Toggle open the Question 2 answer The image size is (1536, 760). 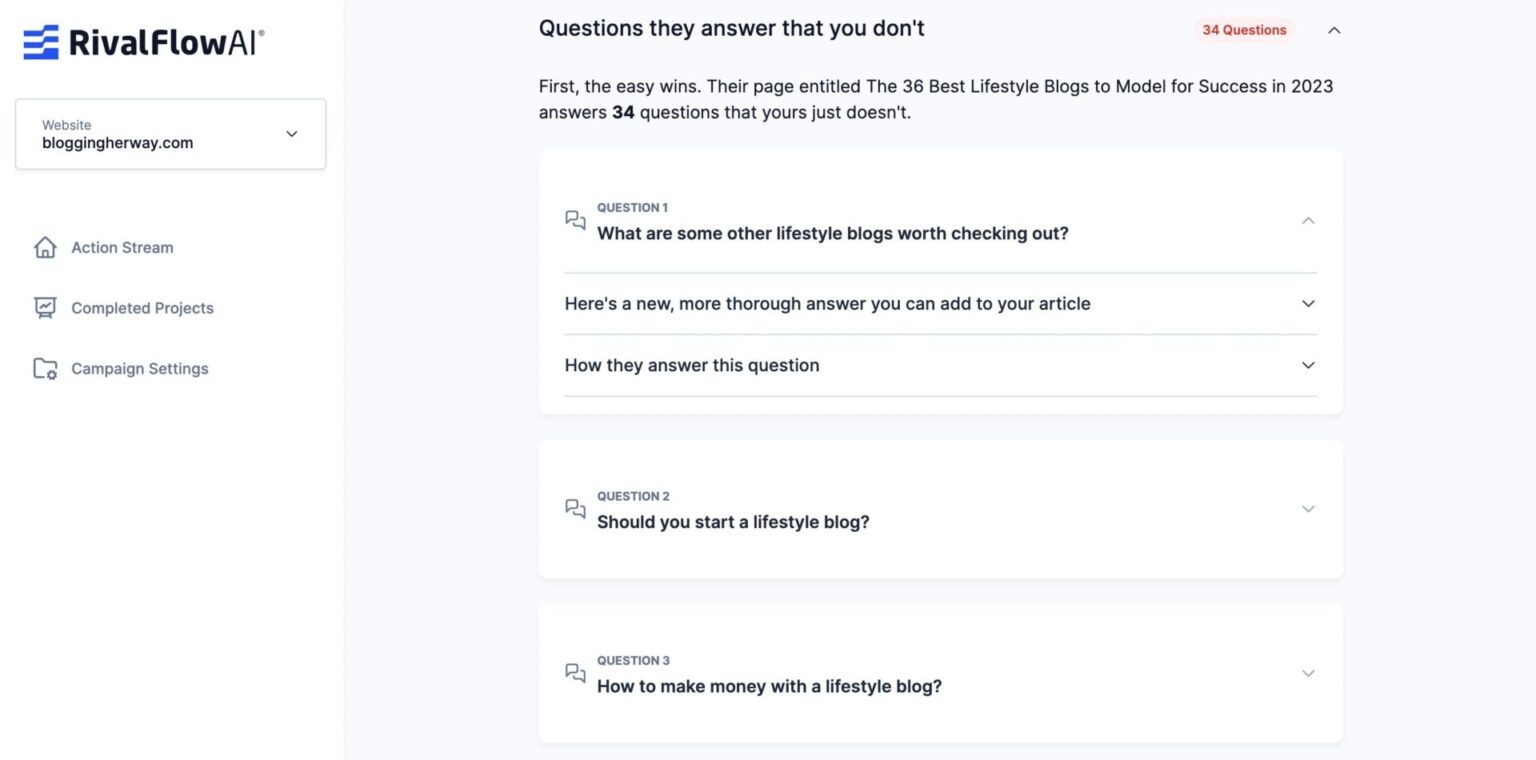pos(1308,509)
